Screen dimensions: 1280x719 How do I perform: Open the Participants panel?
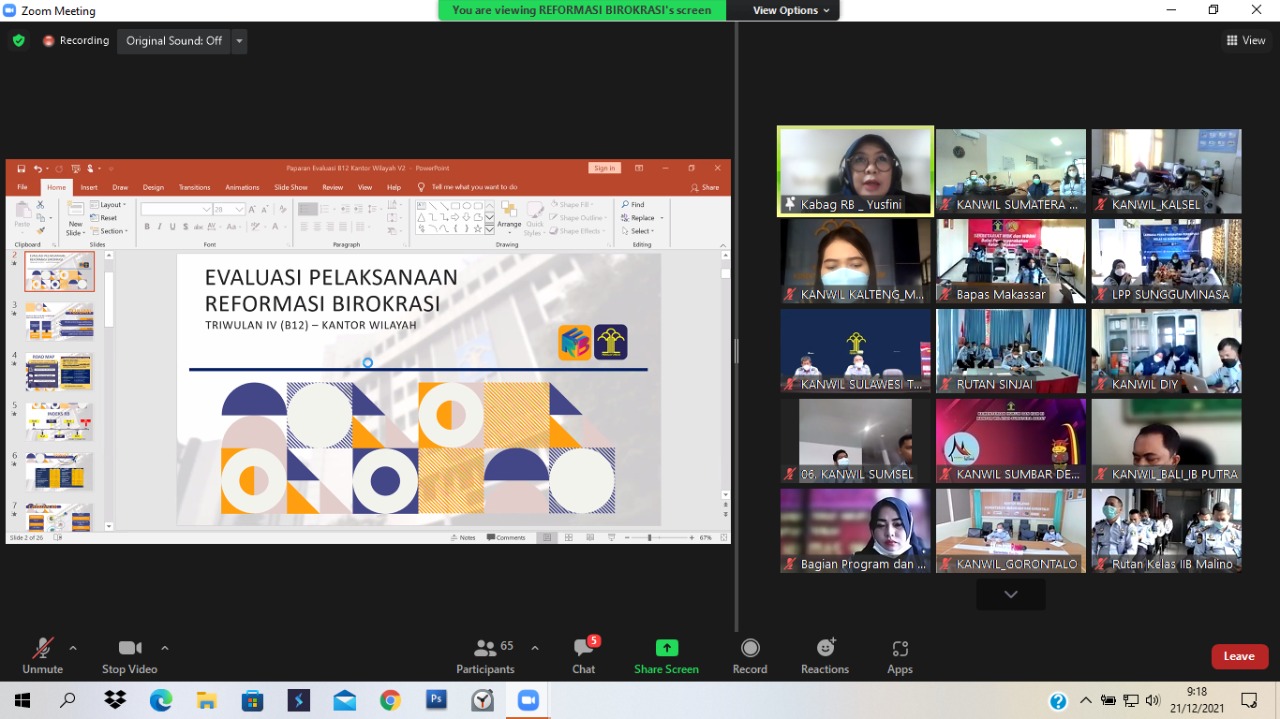[486, 656]
